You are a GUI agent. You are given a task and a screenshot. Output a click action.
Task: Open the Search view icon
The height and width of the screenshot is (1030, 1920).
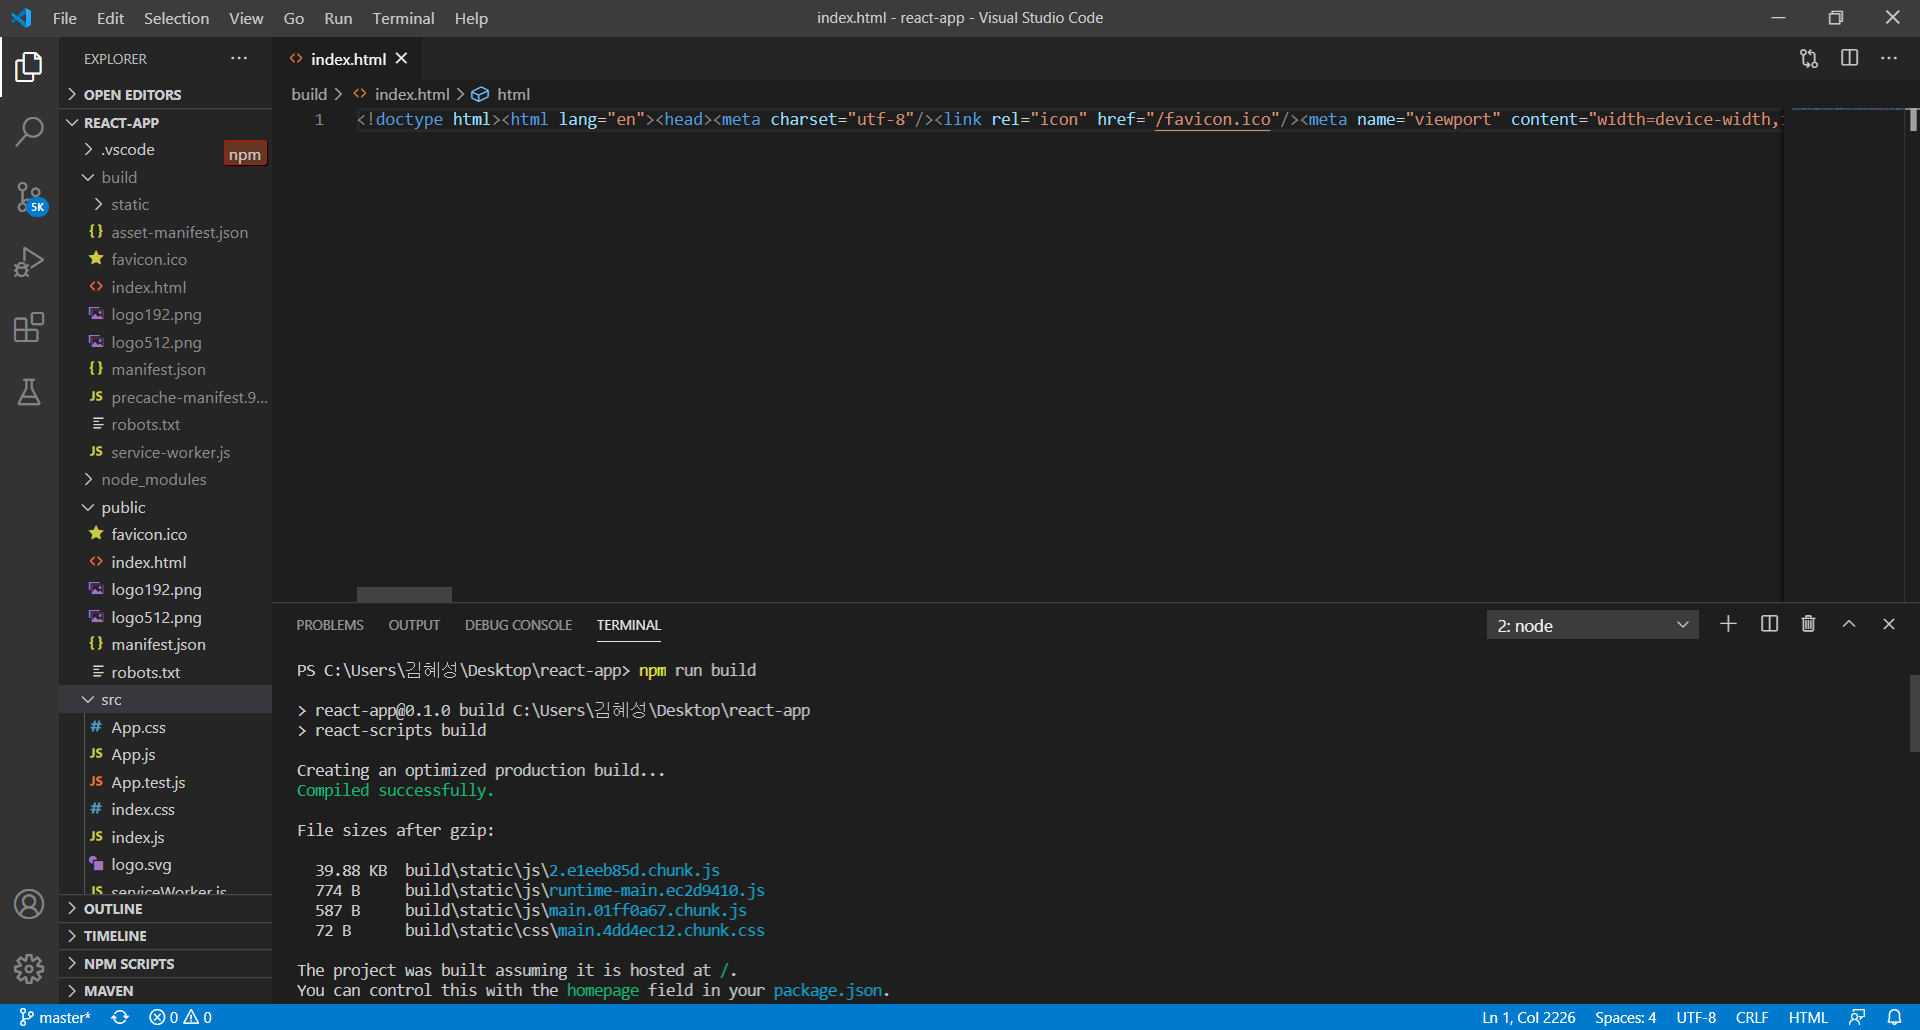tap(29, 131)
